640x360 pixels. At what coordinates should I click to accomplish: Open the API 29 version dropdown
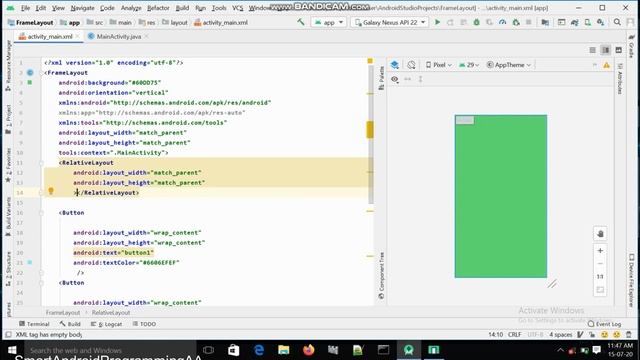coord(469,65)
